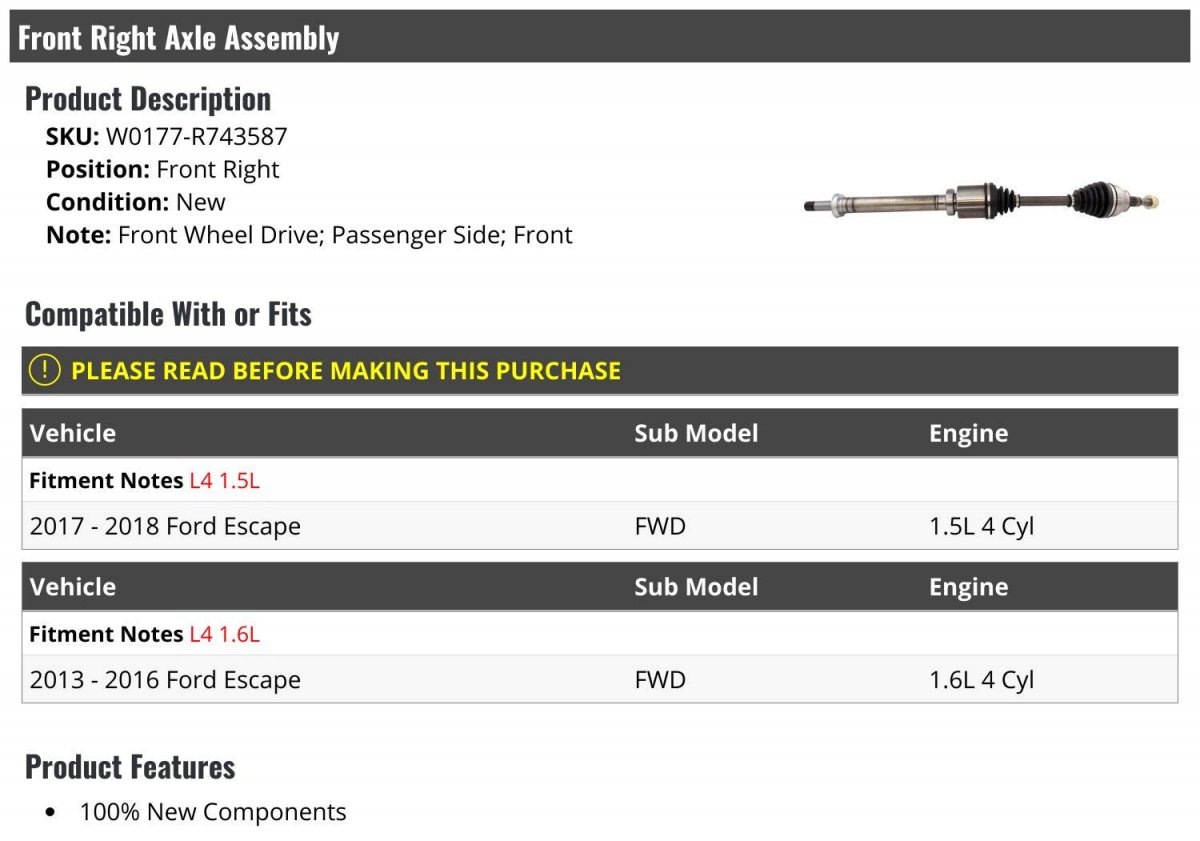Image resolution: width=1200 pixels, height=841 pixels.
Task: Click the "Product Description" heading
Action: pos(148,99)
